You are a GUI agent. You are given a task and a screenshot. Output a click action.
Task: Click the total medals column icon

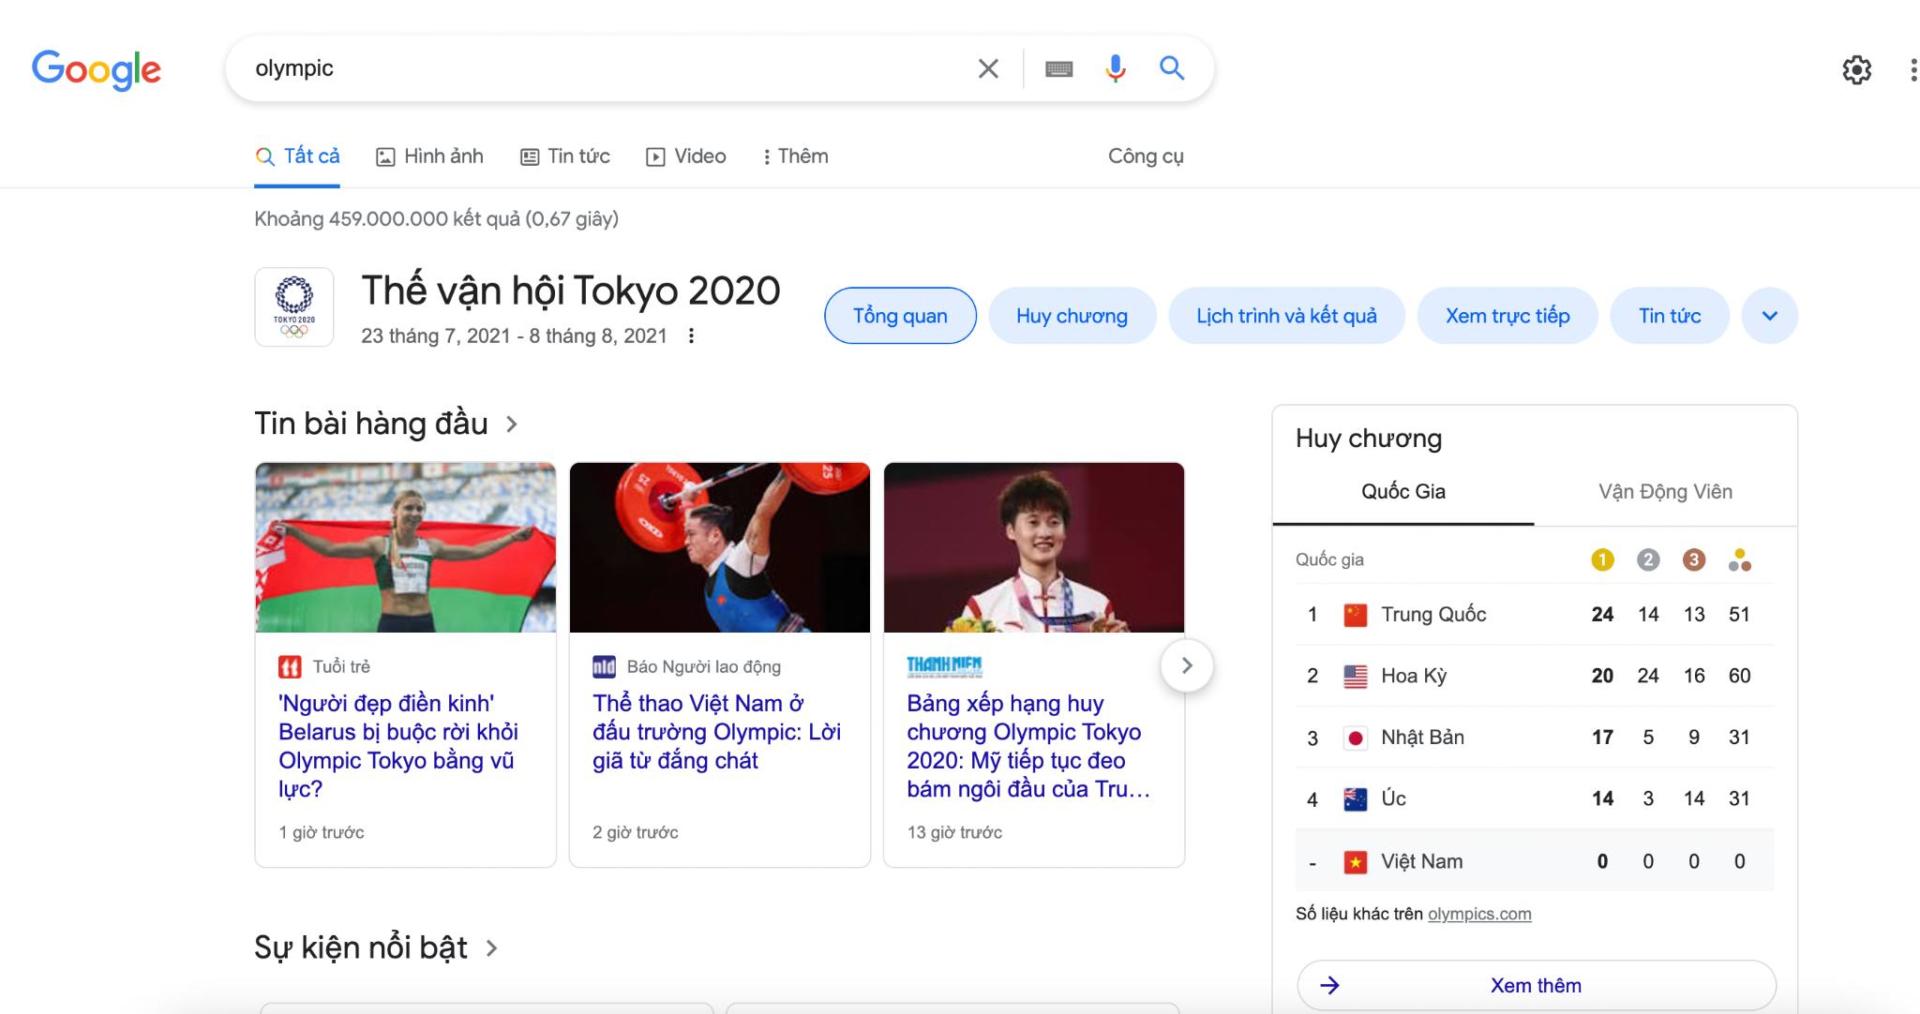1740,560
